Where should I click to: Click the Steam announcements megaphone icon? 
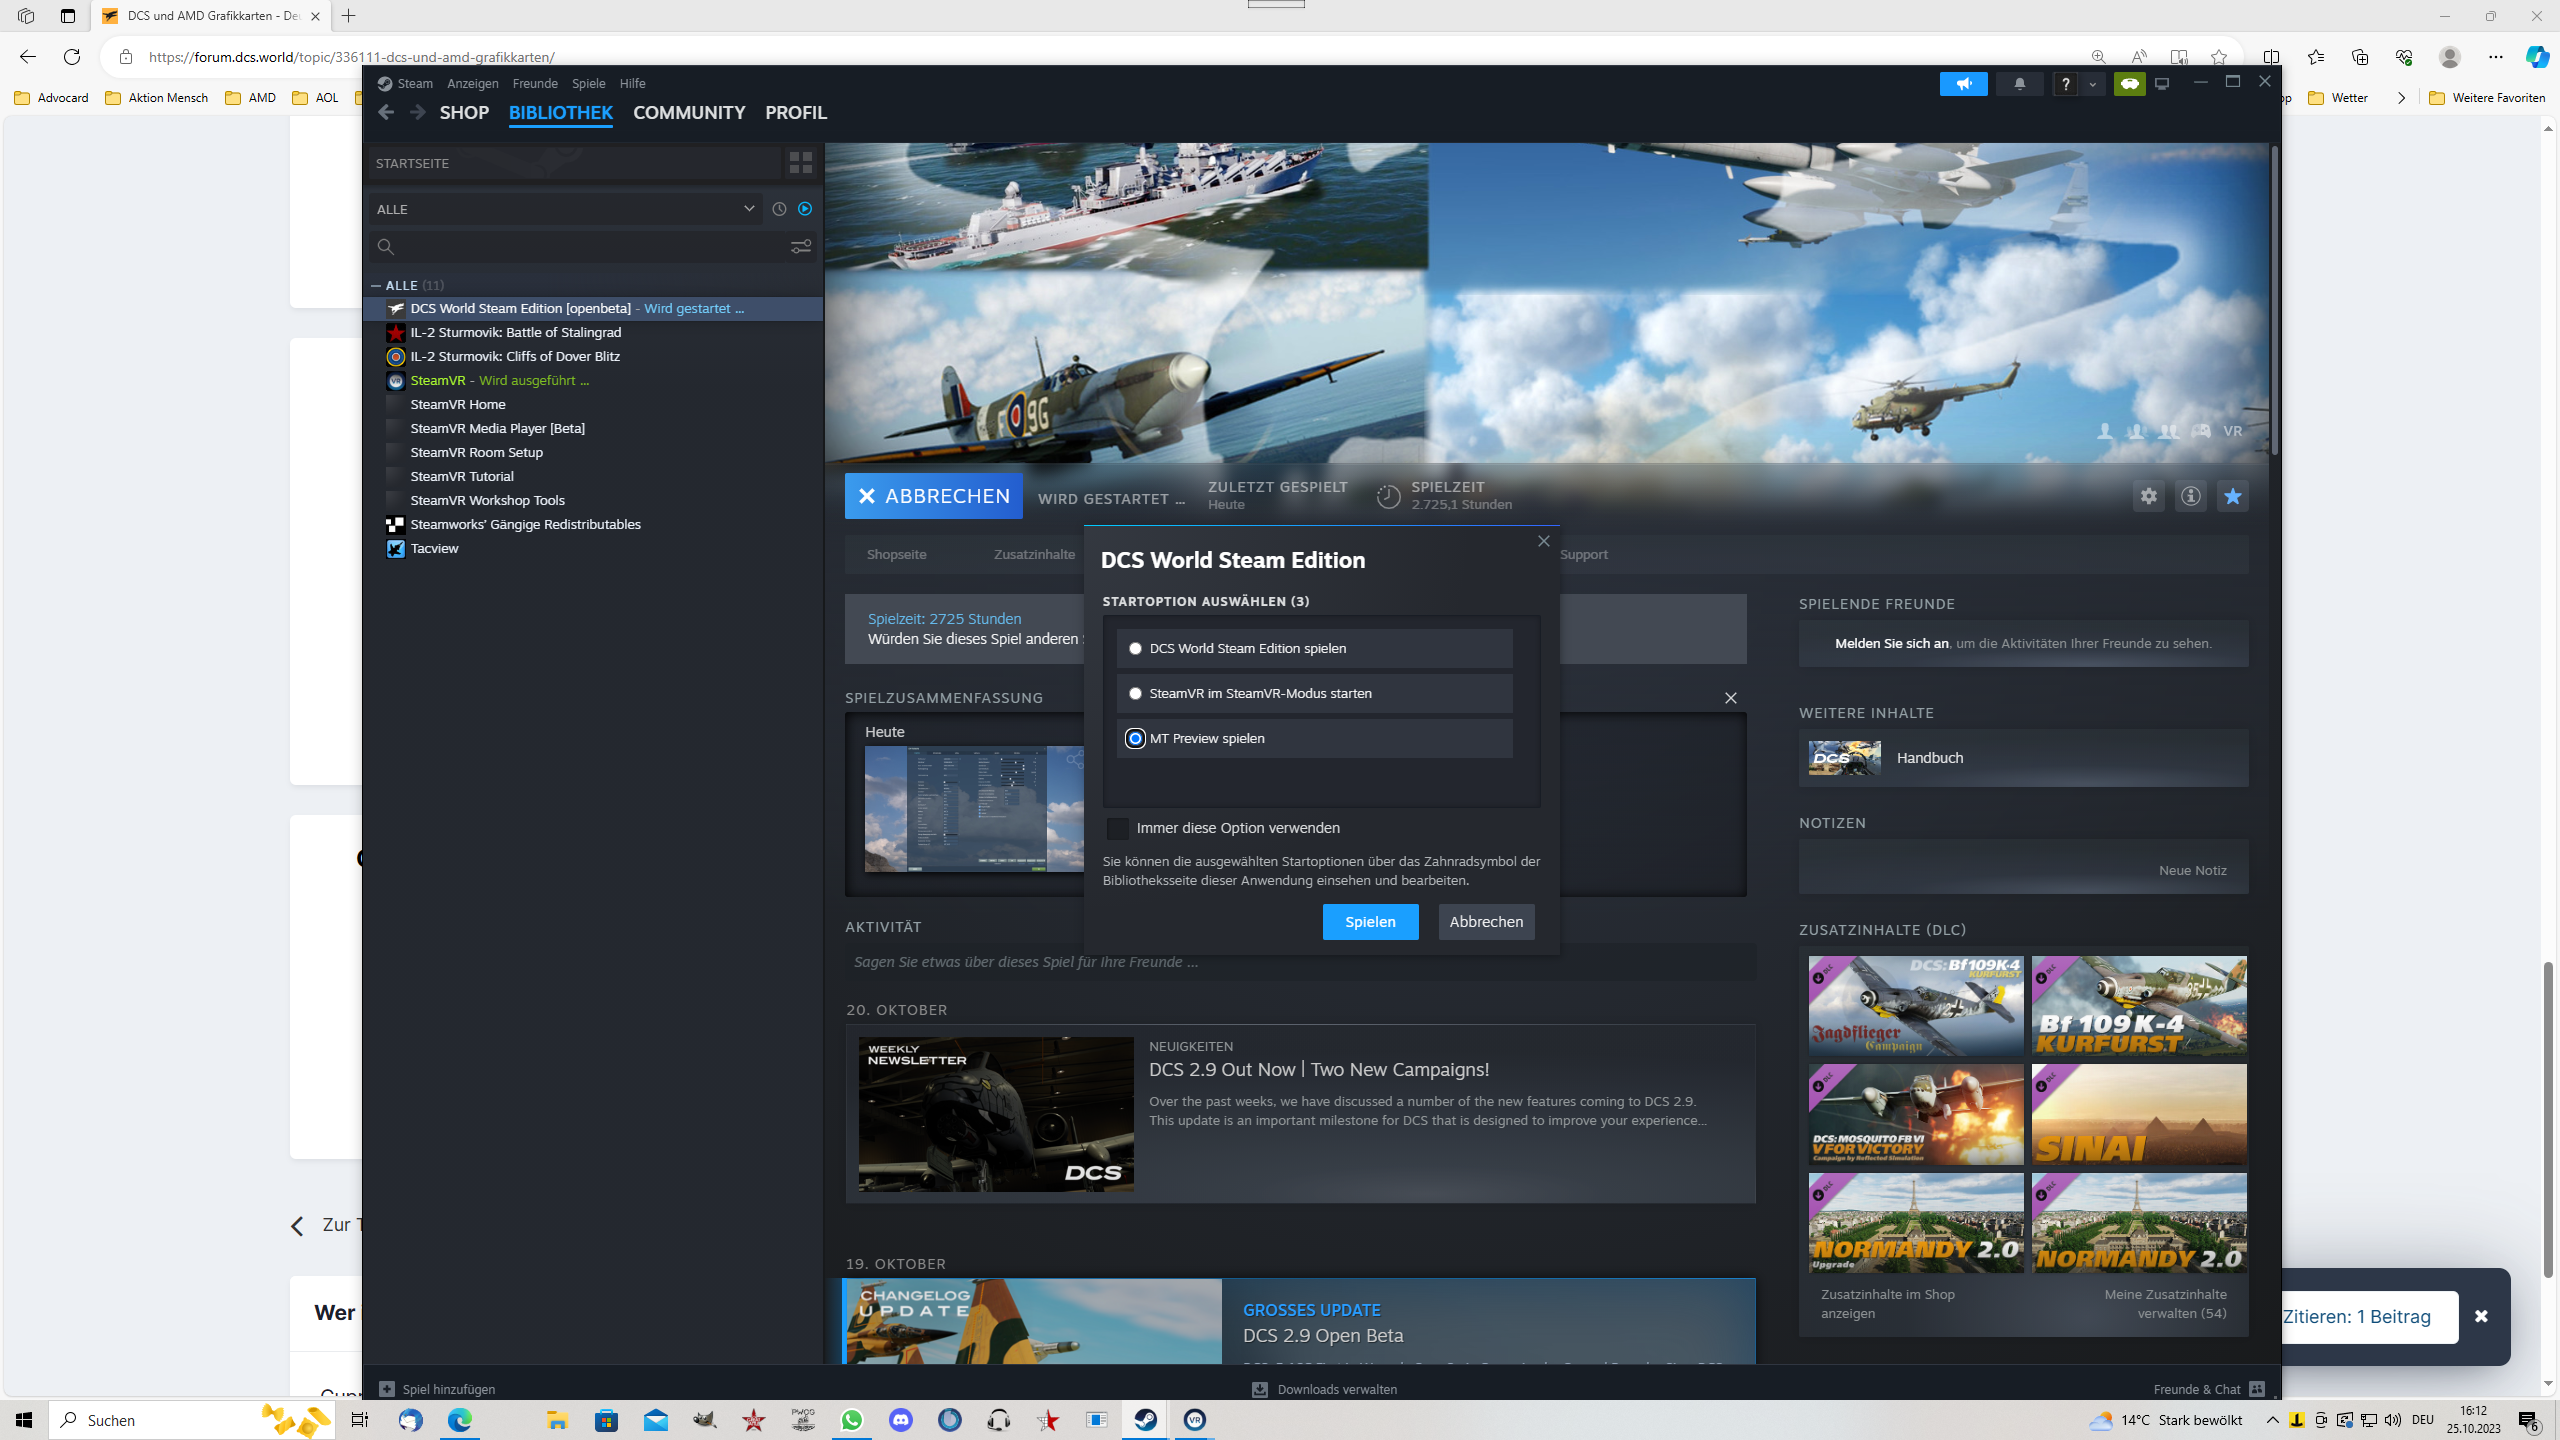(1964, 84)
